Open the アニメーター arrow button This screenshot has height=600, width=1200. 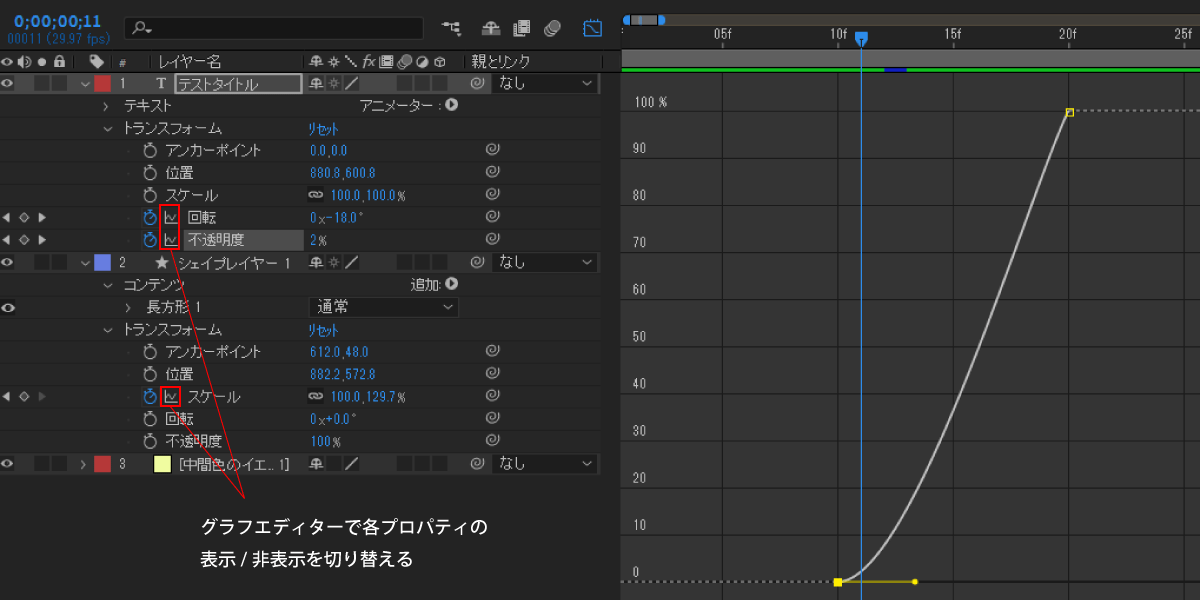pos(452,105)
